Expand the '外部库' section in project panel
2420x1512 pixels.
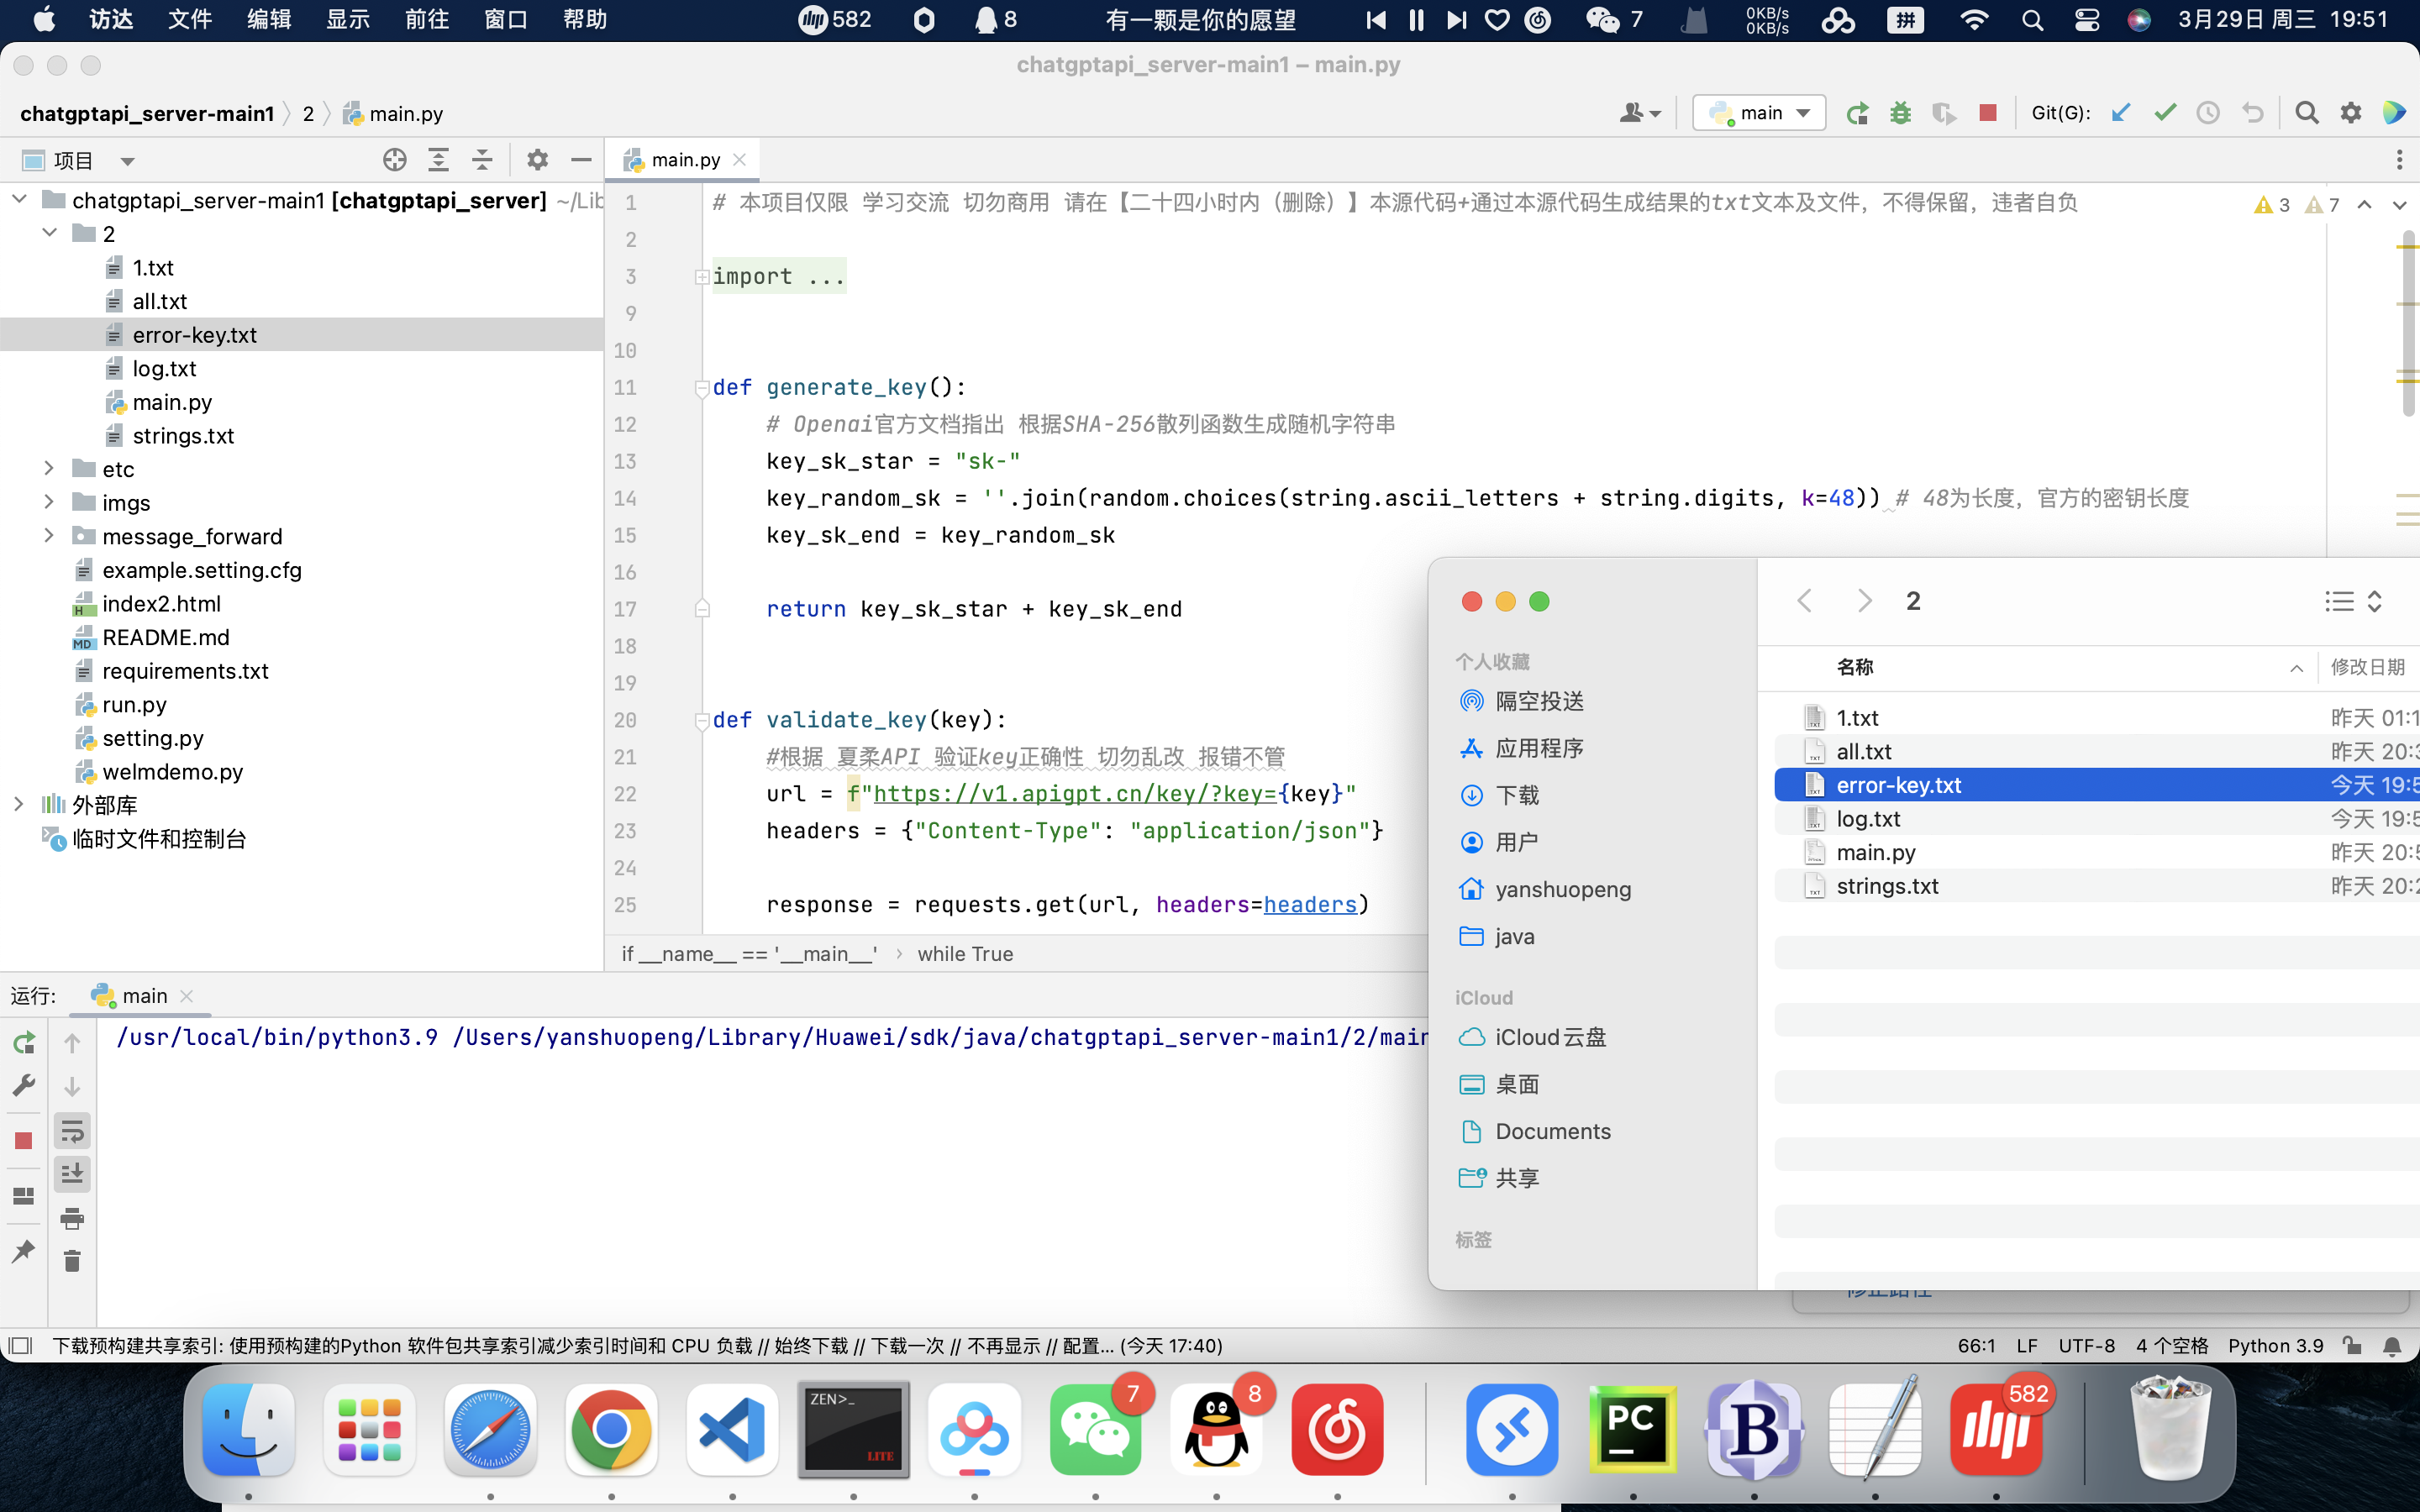(19, 803)
